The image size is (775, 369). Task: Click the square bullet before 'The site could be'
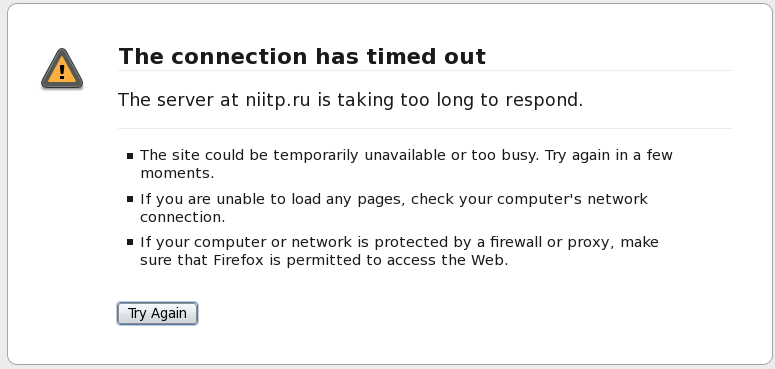[130, 156]
